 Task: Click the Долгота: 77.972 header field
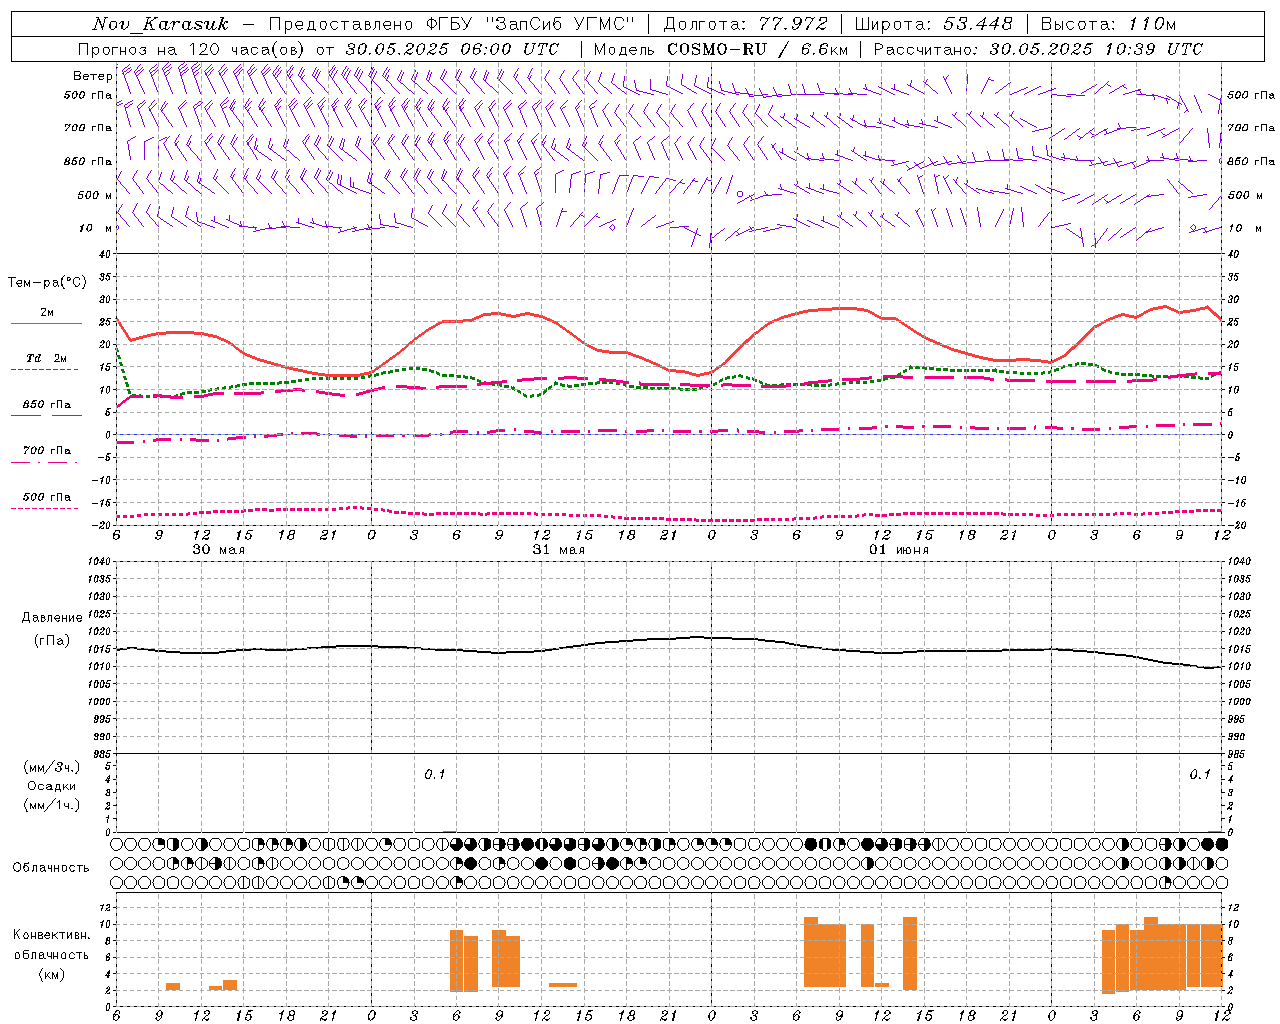click(x=745, y=24)
